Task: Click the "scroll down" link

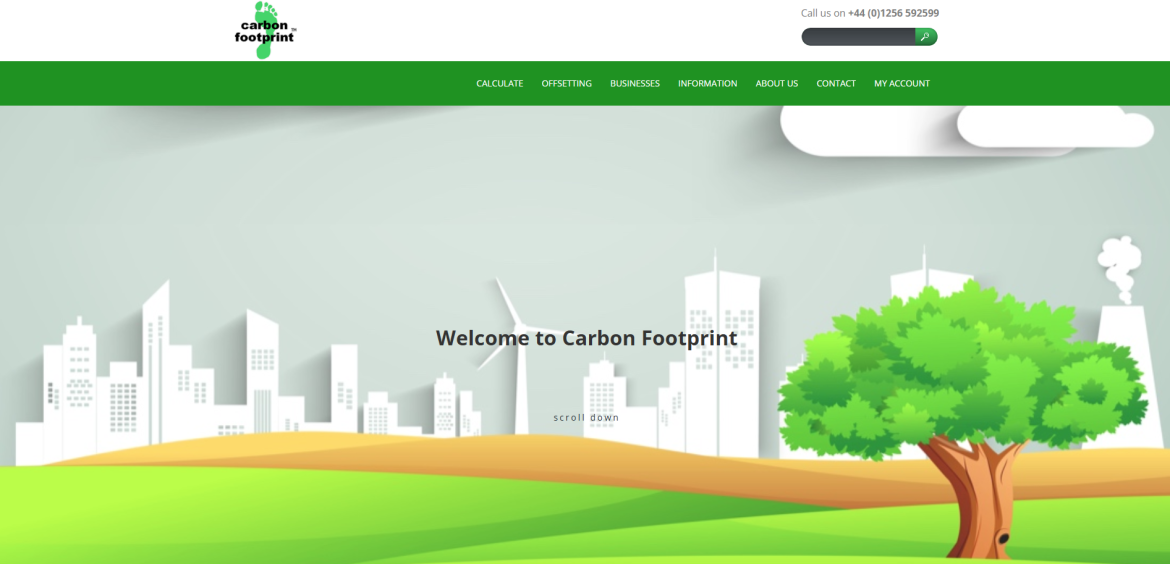Action: (x=586, y=417)
